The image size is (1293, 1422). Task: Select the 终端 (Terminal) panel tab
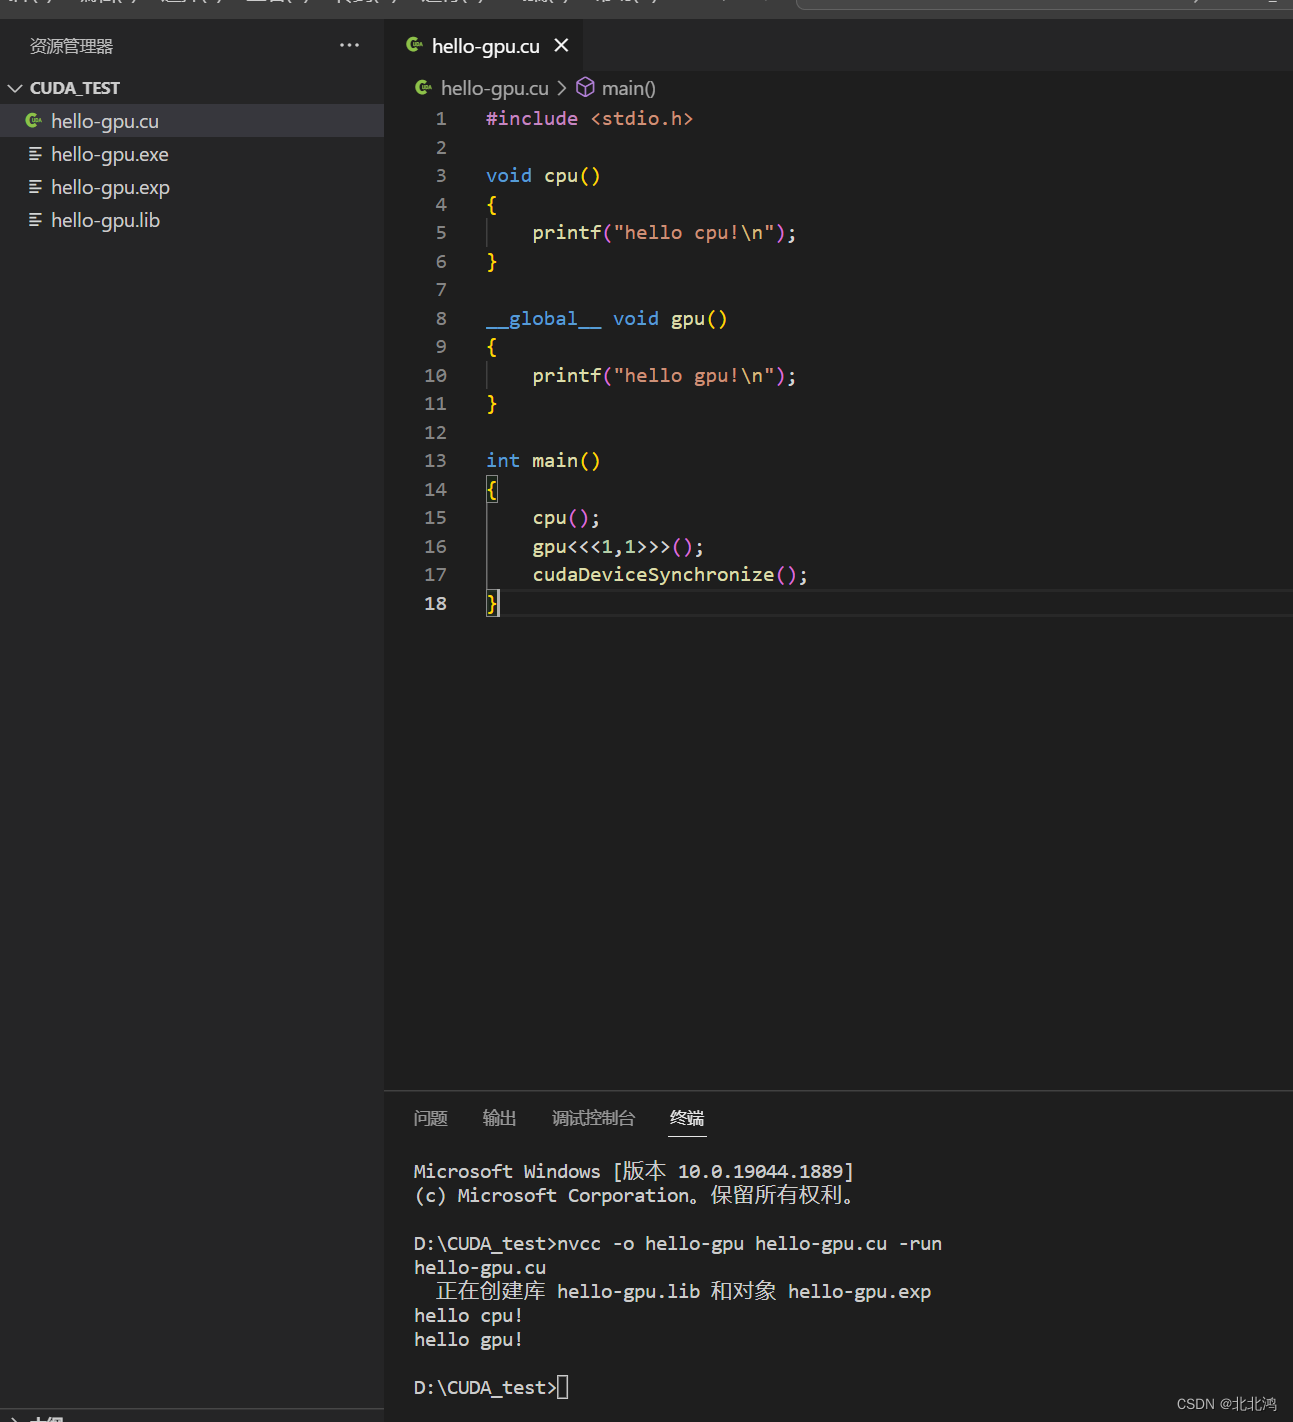tap(687, 1118)
